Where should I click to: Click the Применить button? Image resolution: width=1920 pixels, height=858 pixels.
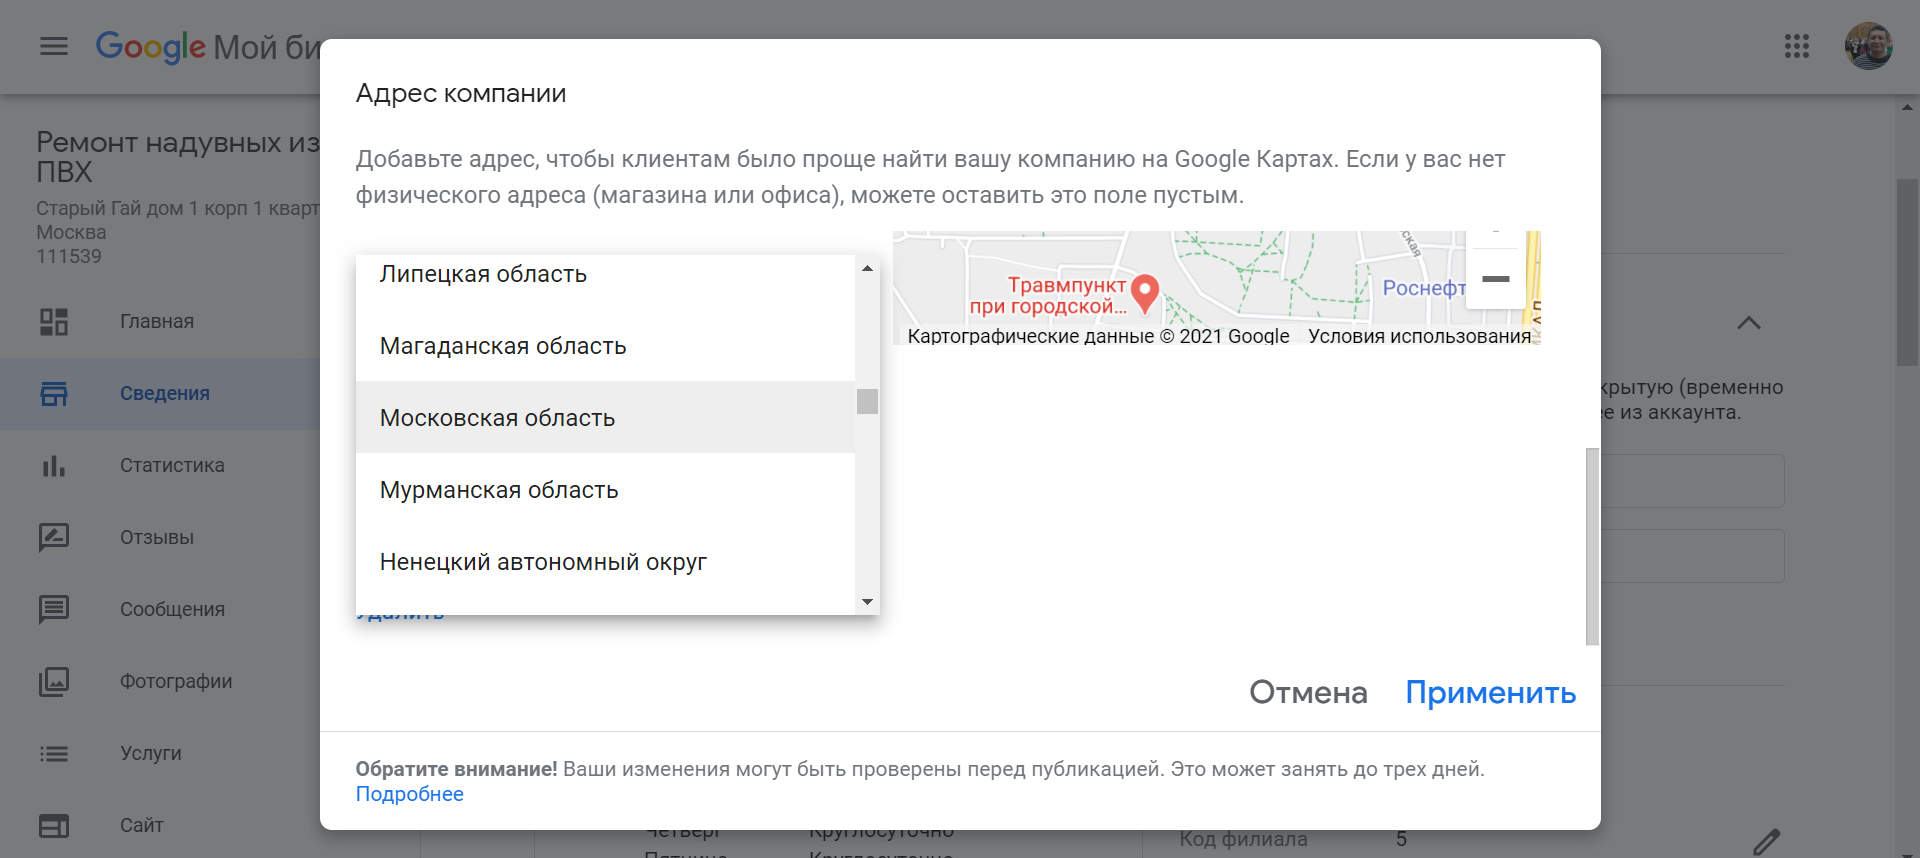tap(1490, 692)
